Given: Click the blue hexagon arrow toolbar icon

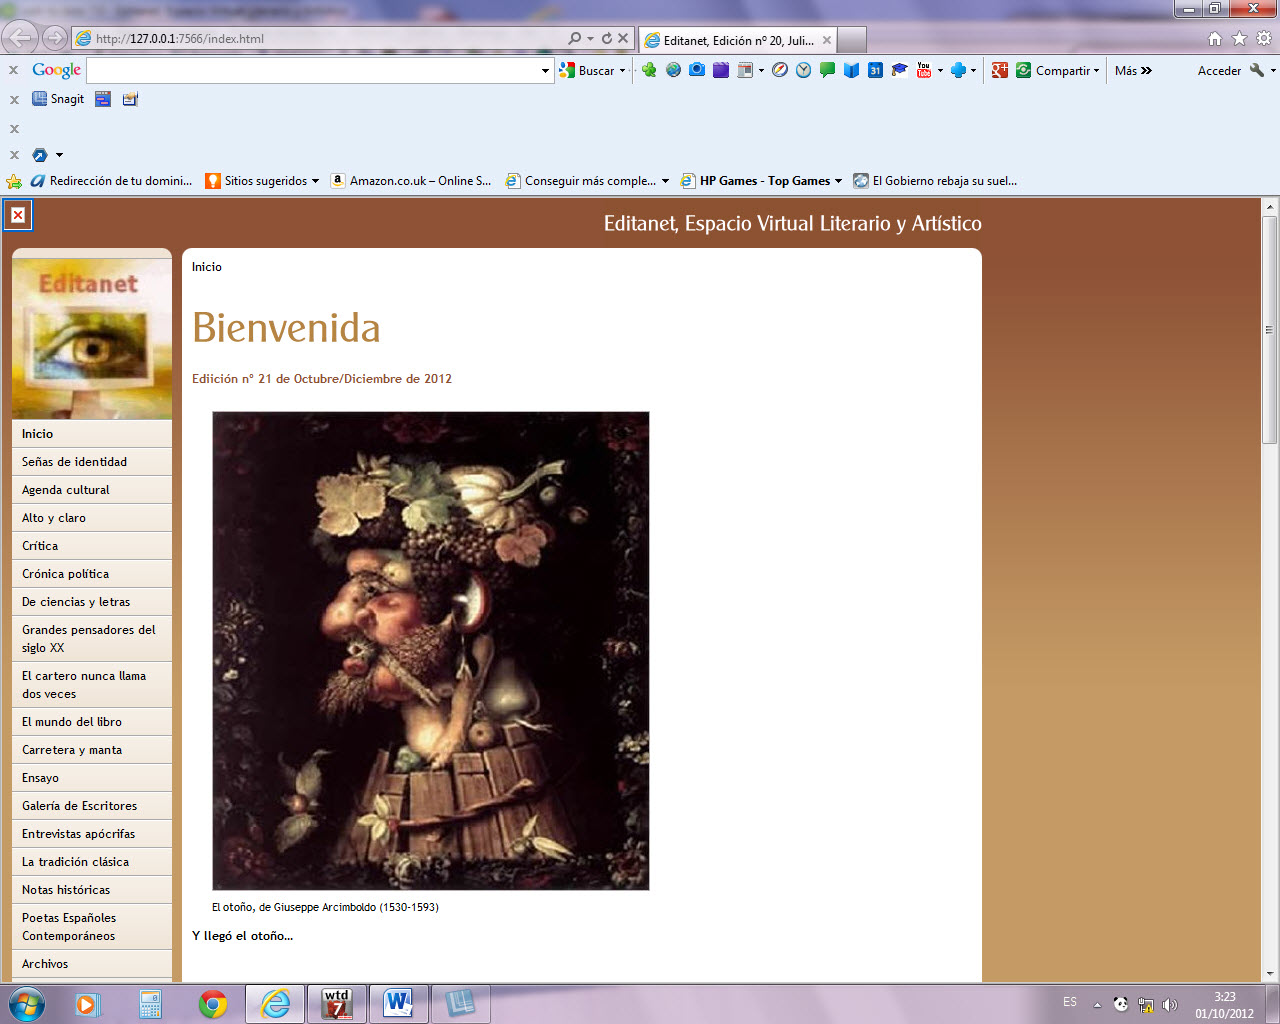Looking at the screenshot, I should 40,155.
